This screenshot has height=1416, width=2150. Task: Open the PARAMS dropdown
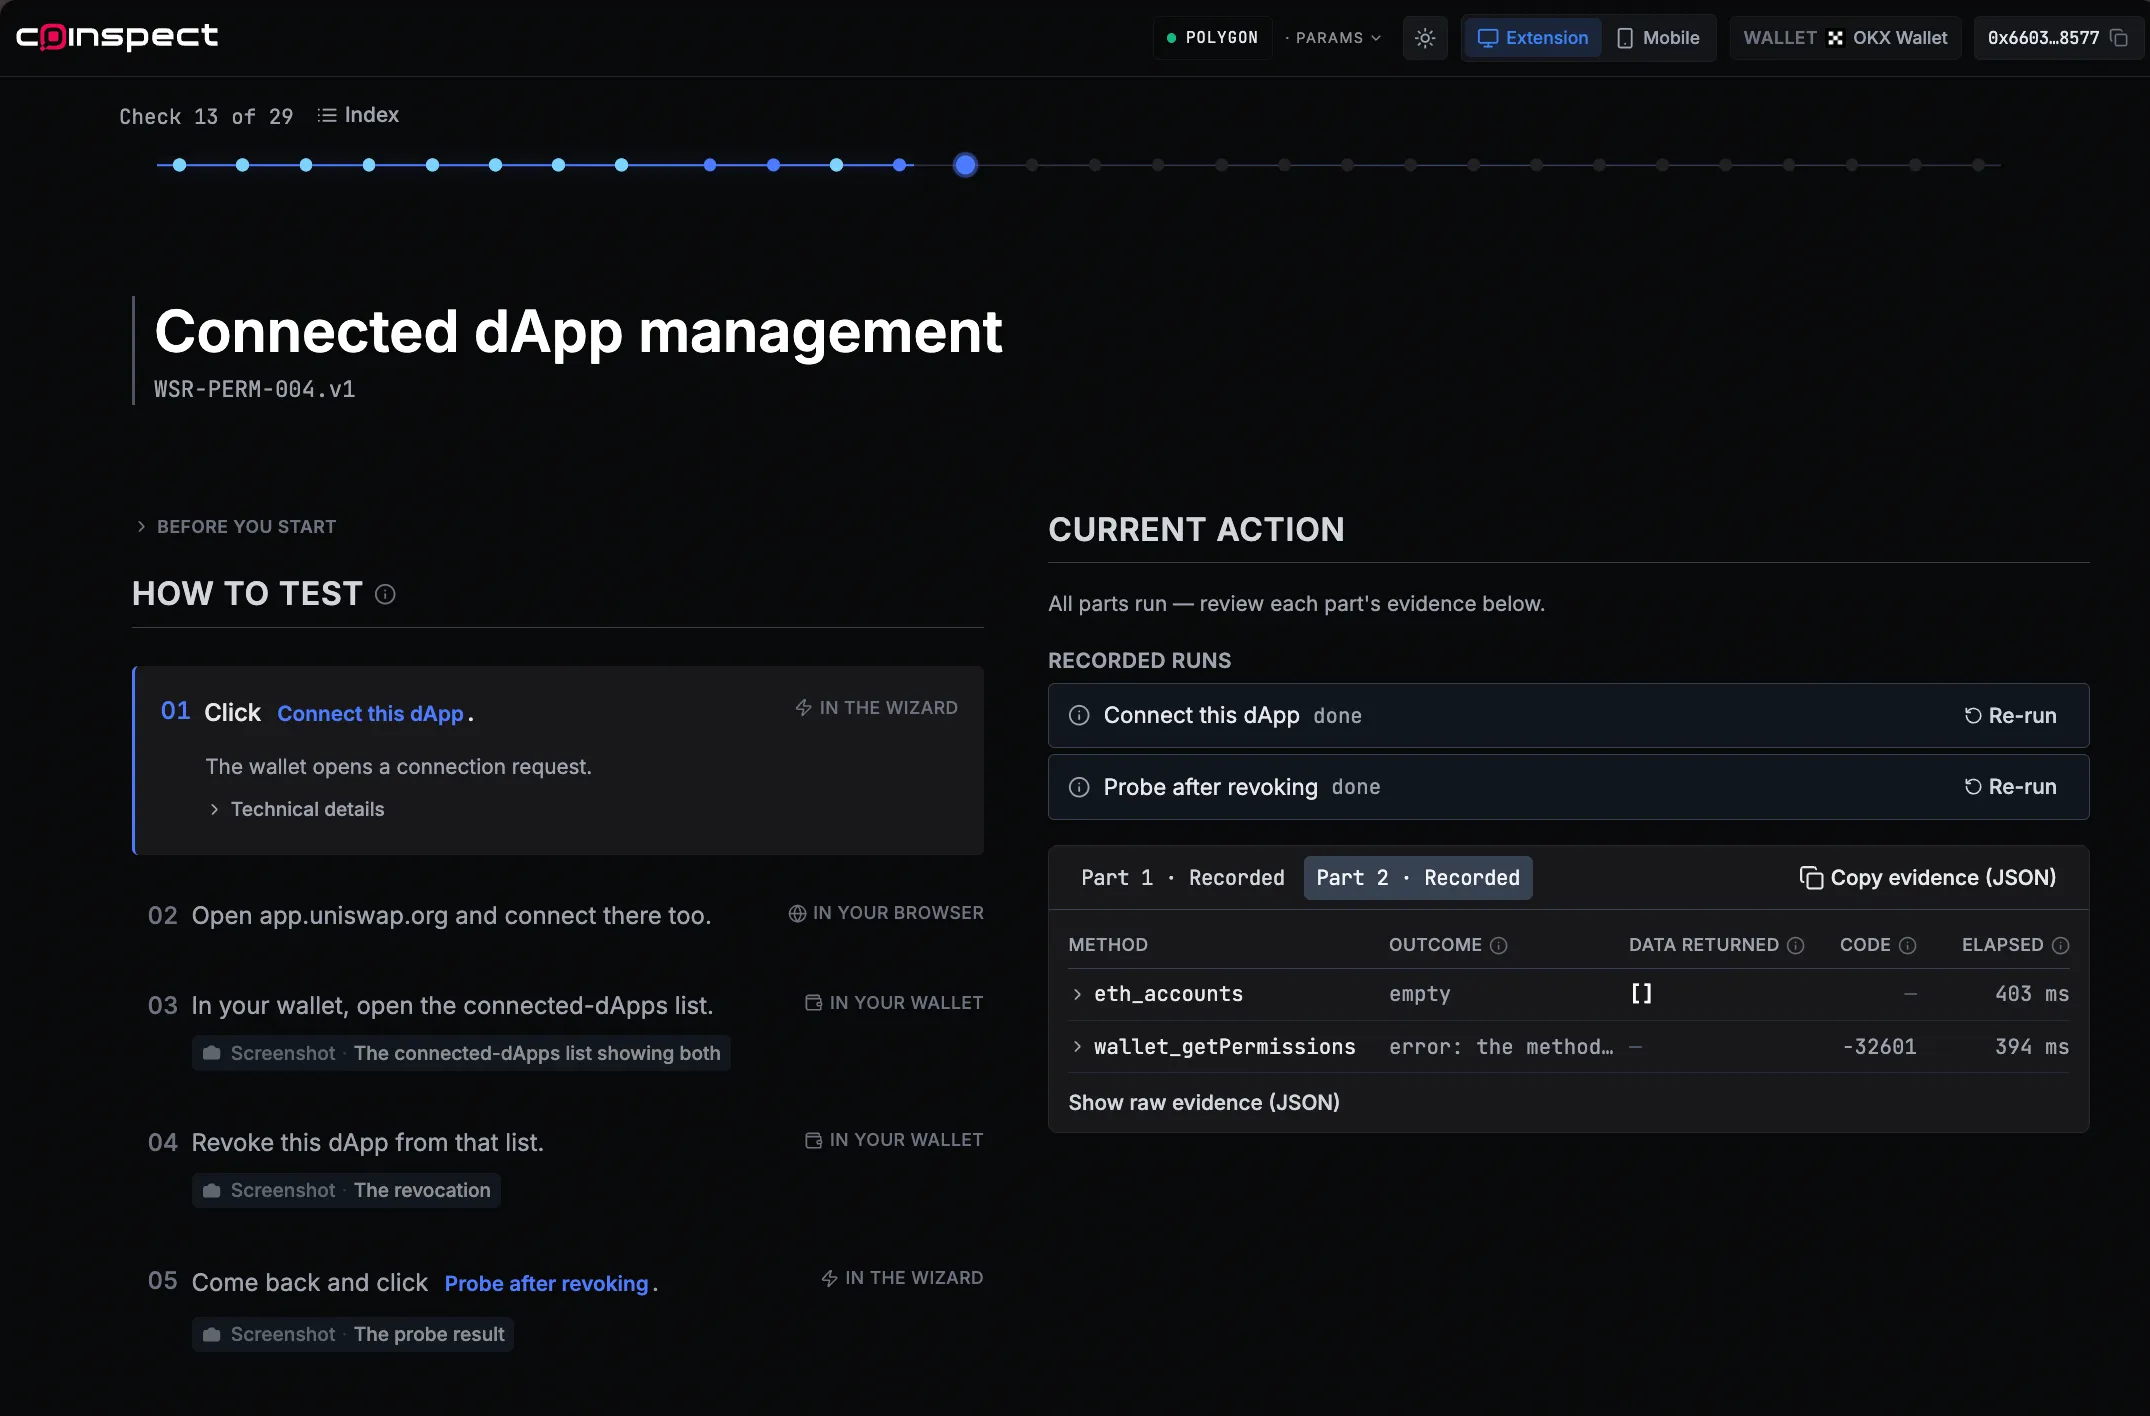[1334, 38]
